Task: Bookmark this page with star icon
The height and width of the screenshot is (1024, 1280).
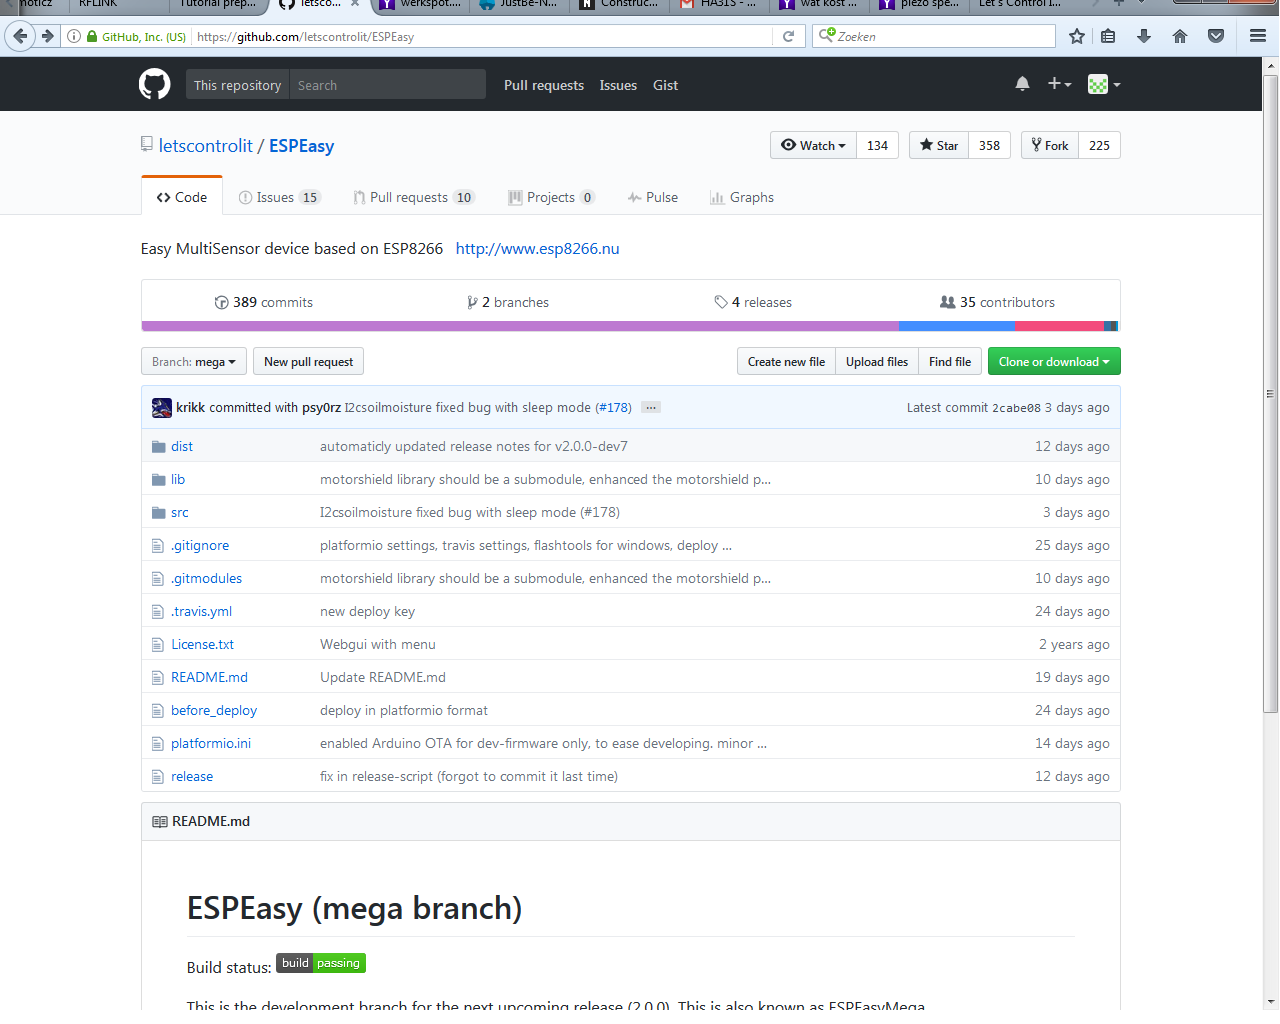Action: (x=1077, y=36)
